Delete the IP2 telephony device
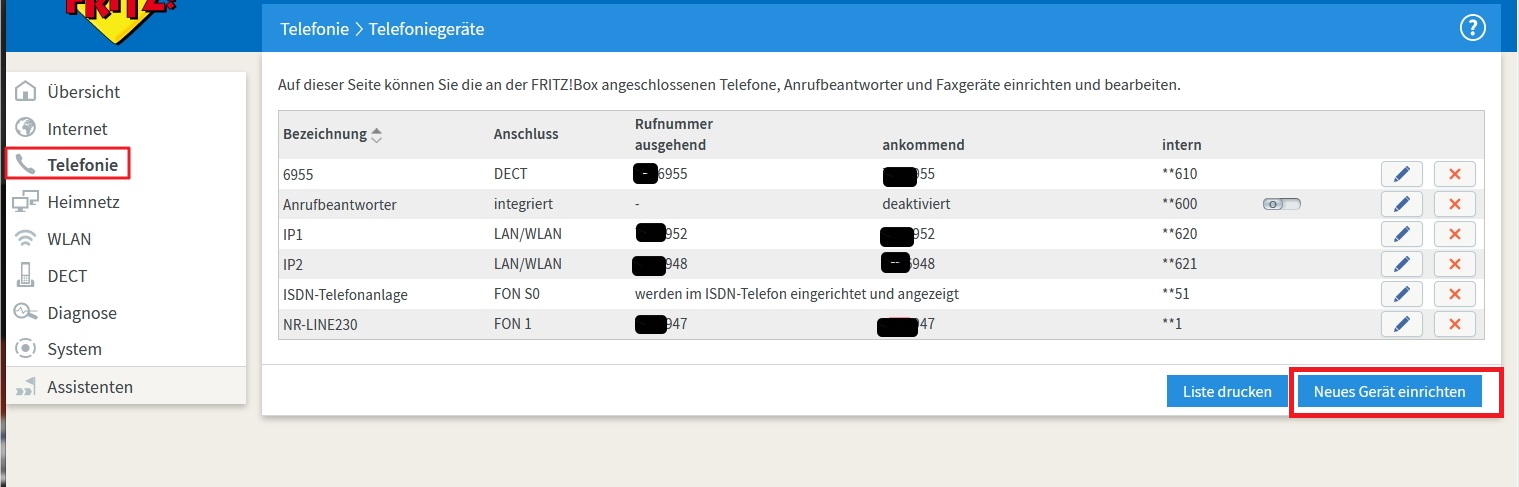This screenshot has height=487, width=1519. click(1454, 264)
